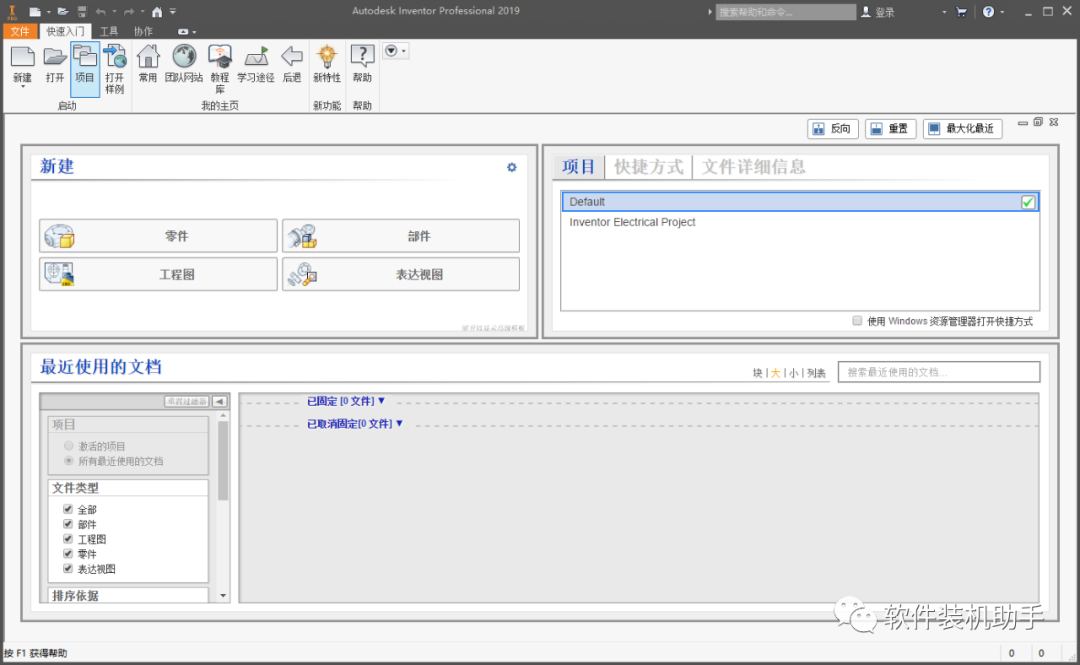Click the 表达视图 (Presentation) template button

(x=401, y=274)
